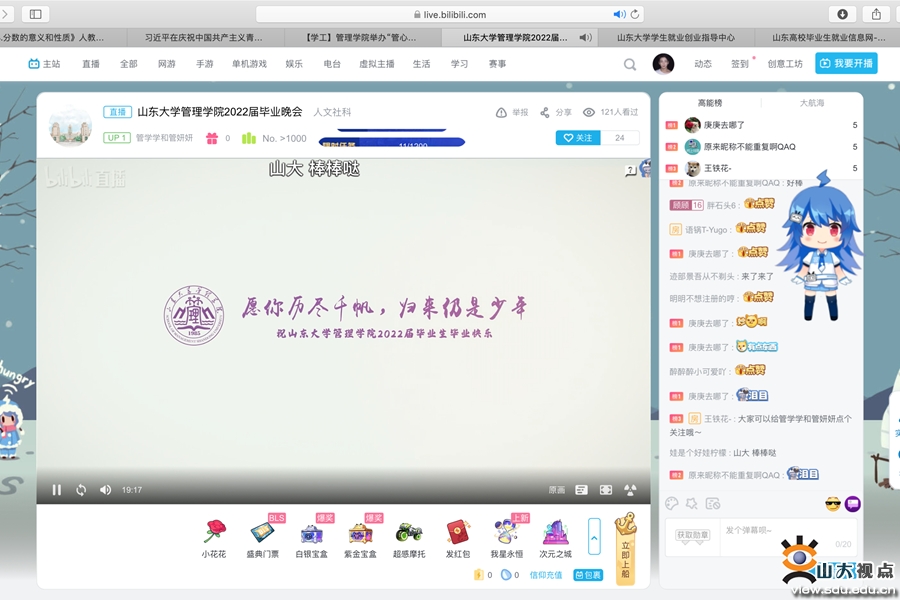Screen dimensions: 900x600
Task: Toggle the danmaku display icon in player
Action: (581, 490)
